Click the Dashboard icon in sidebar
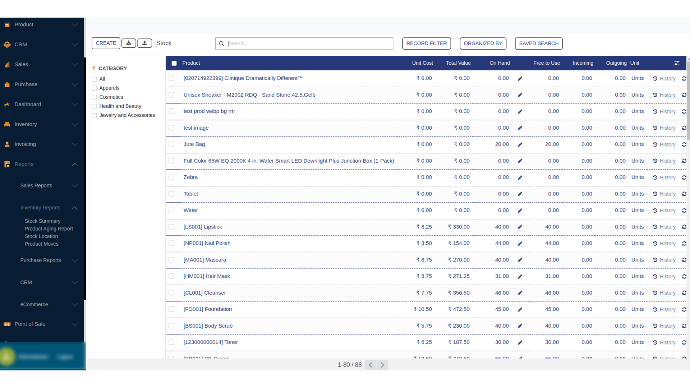The height and width of the screenshot is (388, 690). click(x=7, y=105)
